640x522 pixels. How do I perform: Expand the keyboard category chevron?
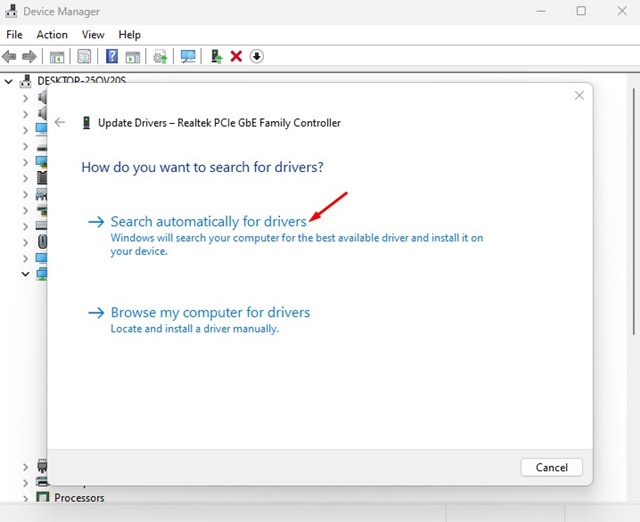pos(25,226)
